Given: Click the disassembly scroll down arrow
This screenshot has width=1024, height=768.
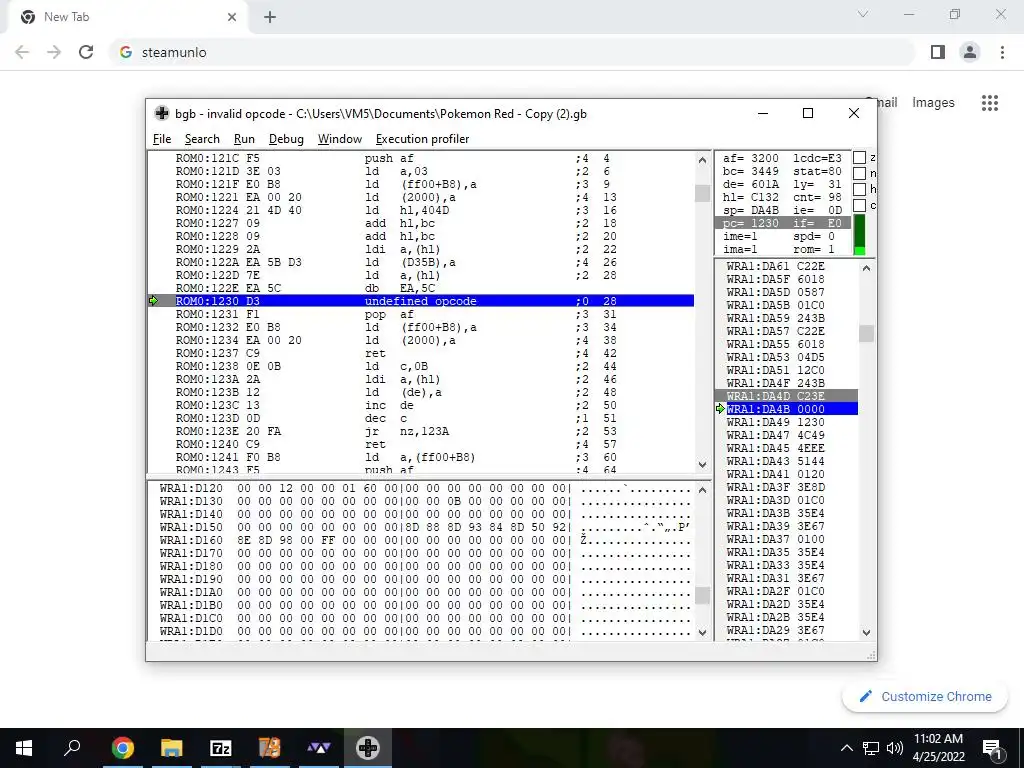Looking at the screenshot, I should [x=703, y=464].
